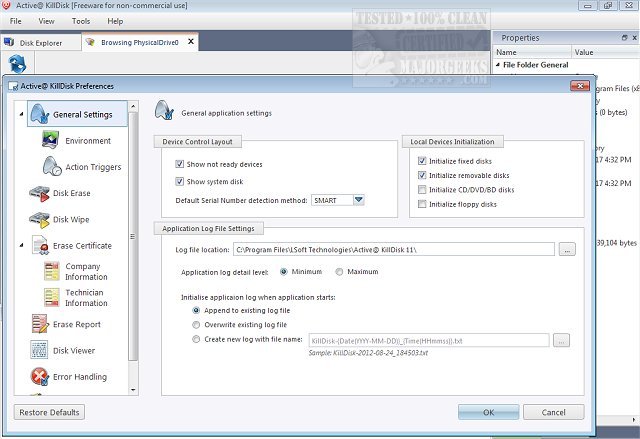The height and width of the screenshot is (439, 640).
Task: Click the Preferences dialog title icon
Action: tap(13, 86)
